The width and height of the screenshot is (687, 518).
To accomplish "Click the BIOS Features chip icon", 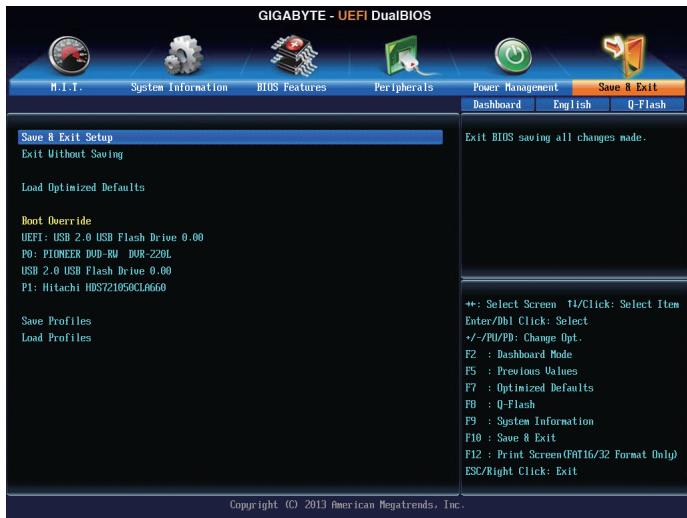I will point(294,56).
